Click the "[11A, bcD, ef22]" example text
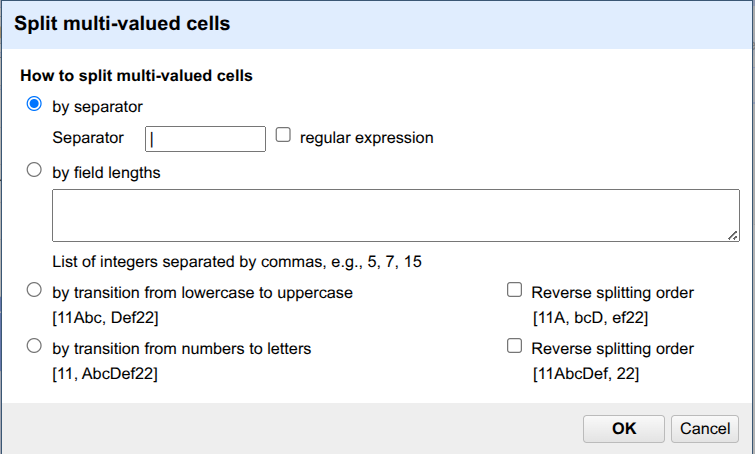755x454 pixels. [x=590, y=318]
